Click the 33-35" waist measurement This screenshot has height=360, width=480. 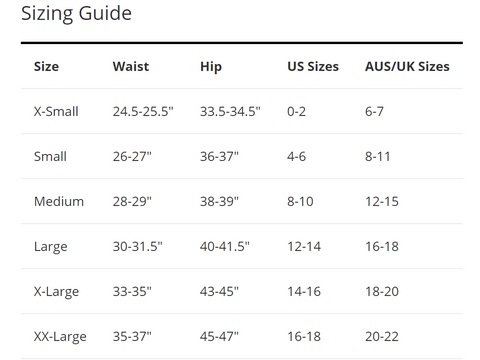pos(132,291)
